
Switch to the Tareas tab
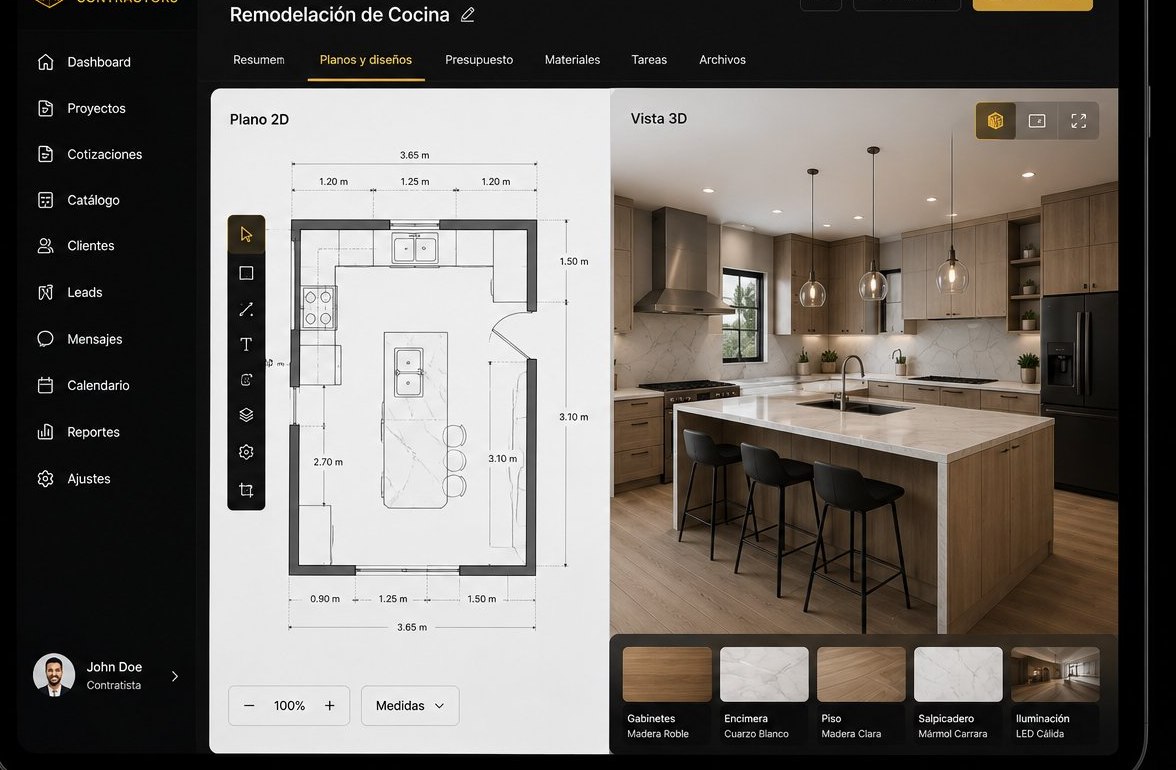[650, 60]
